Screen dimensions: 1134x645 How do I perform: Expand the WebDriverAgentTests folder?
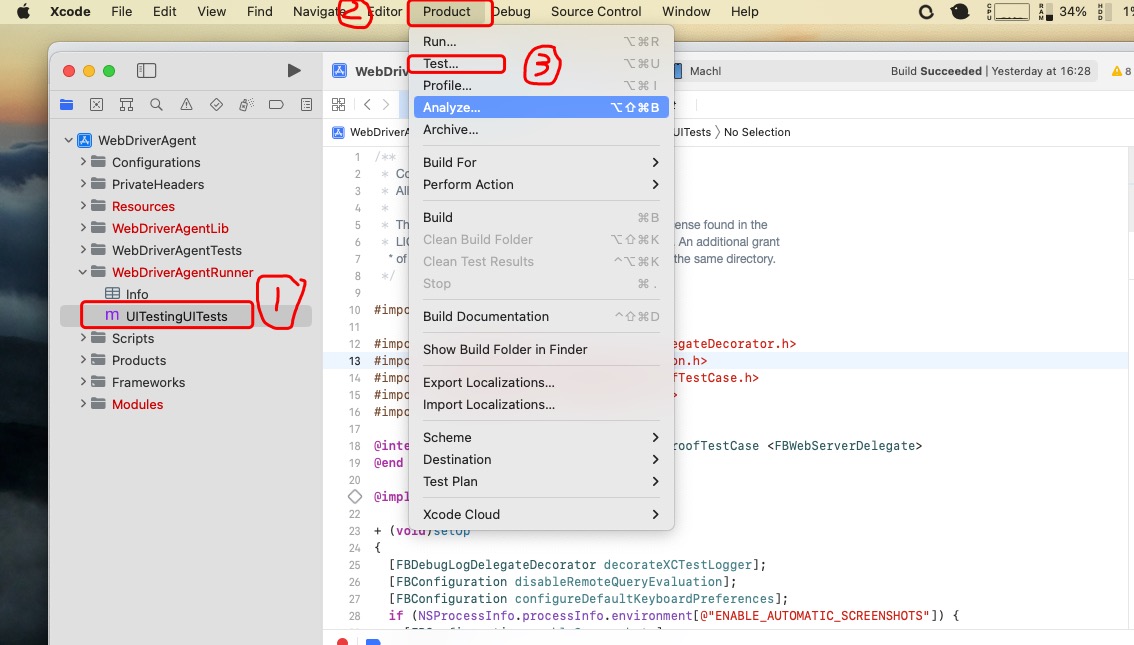83,250
